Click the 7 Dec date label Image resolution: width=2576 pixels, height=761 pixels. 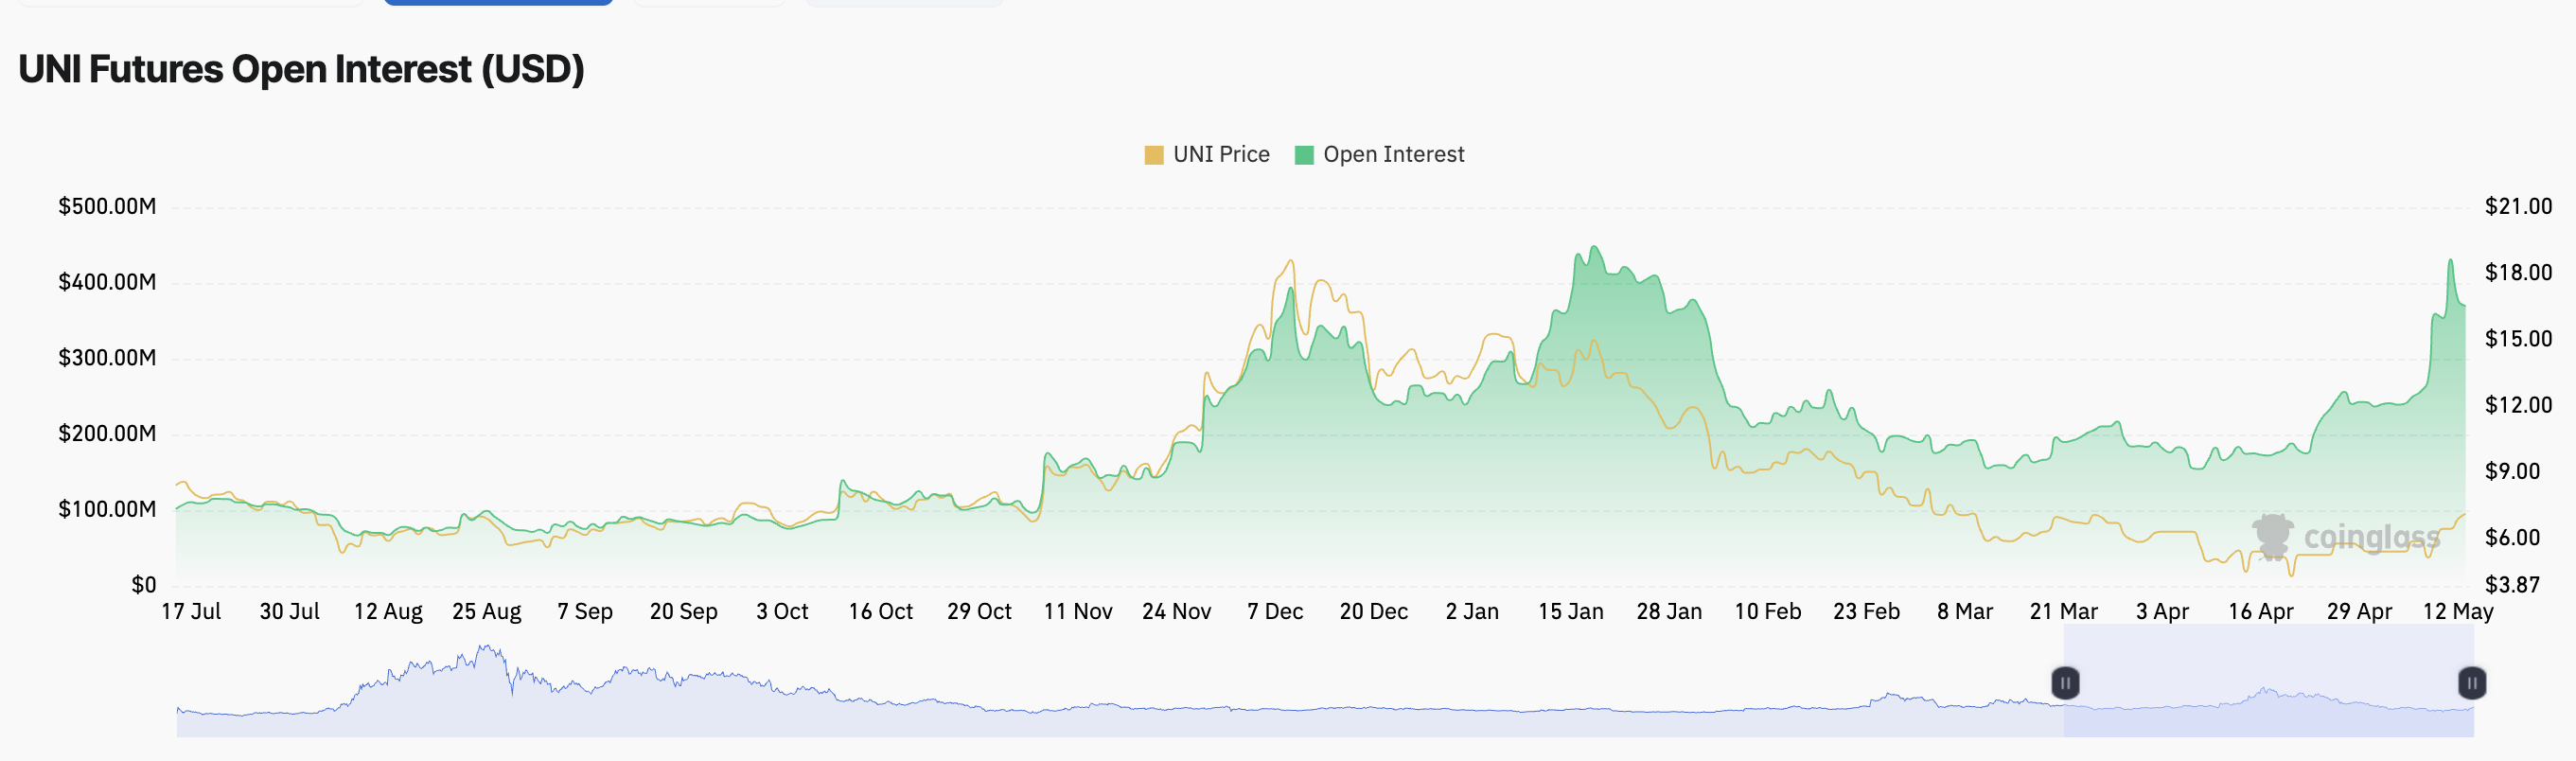coord(1274,611)
